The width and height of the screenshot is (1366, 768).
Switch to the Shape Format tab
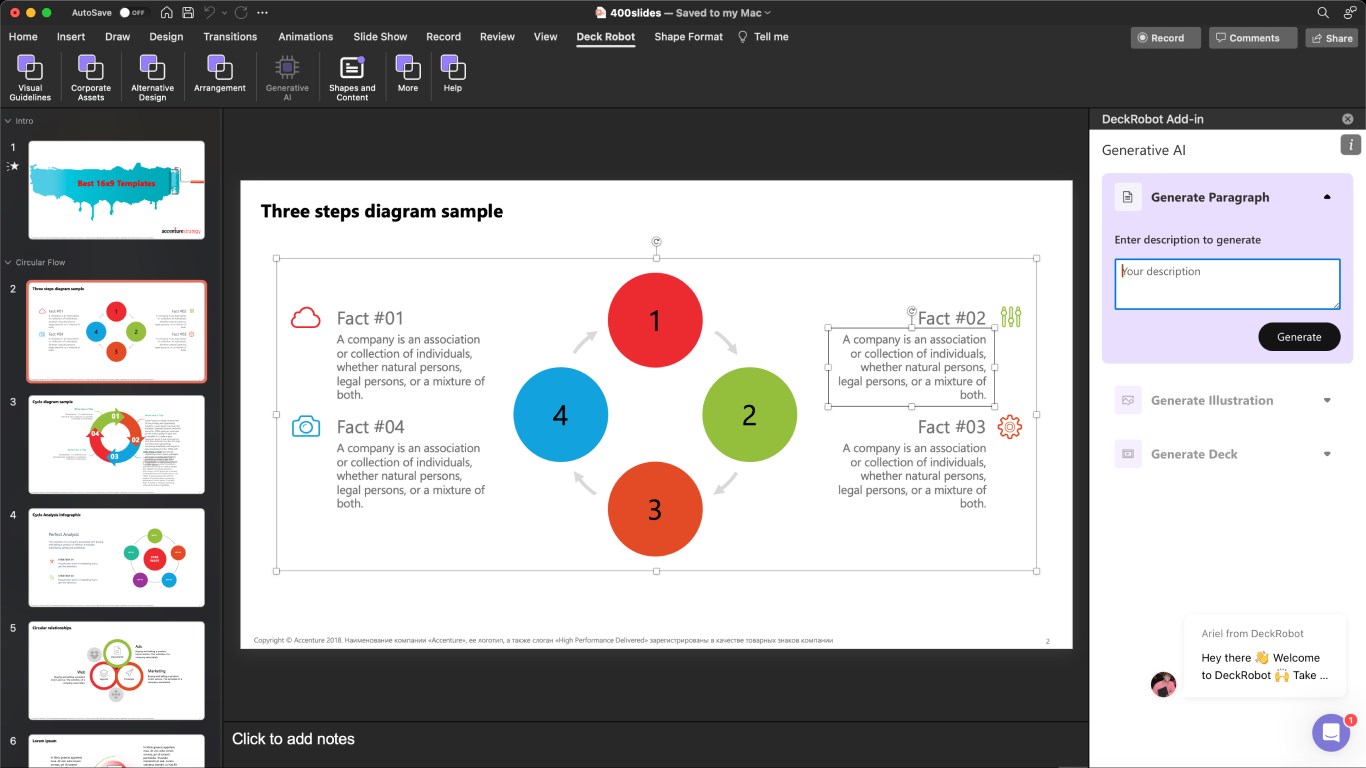(x=688, y=37)
